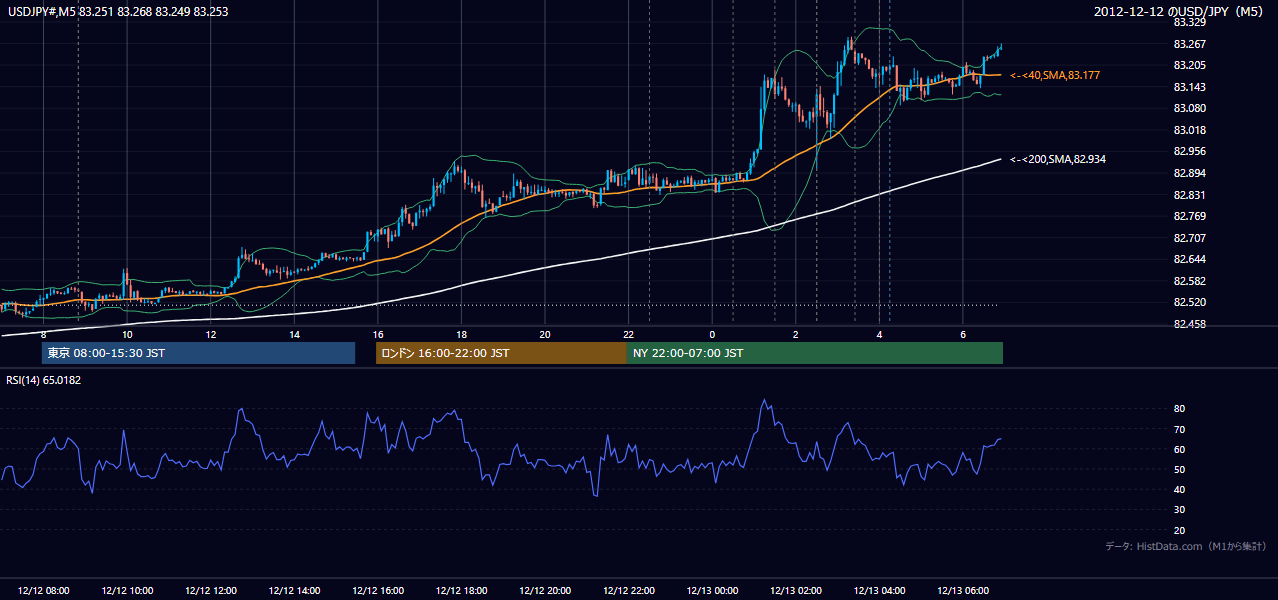Image resolution: width=1278 pixels, height=600 pixels.
Task: Click the RSI(14) 65.0182 indicator label
Action: tap(44, 380)
